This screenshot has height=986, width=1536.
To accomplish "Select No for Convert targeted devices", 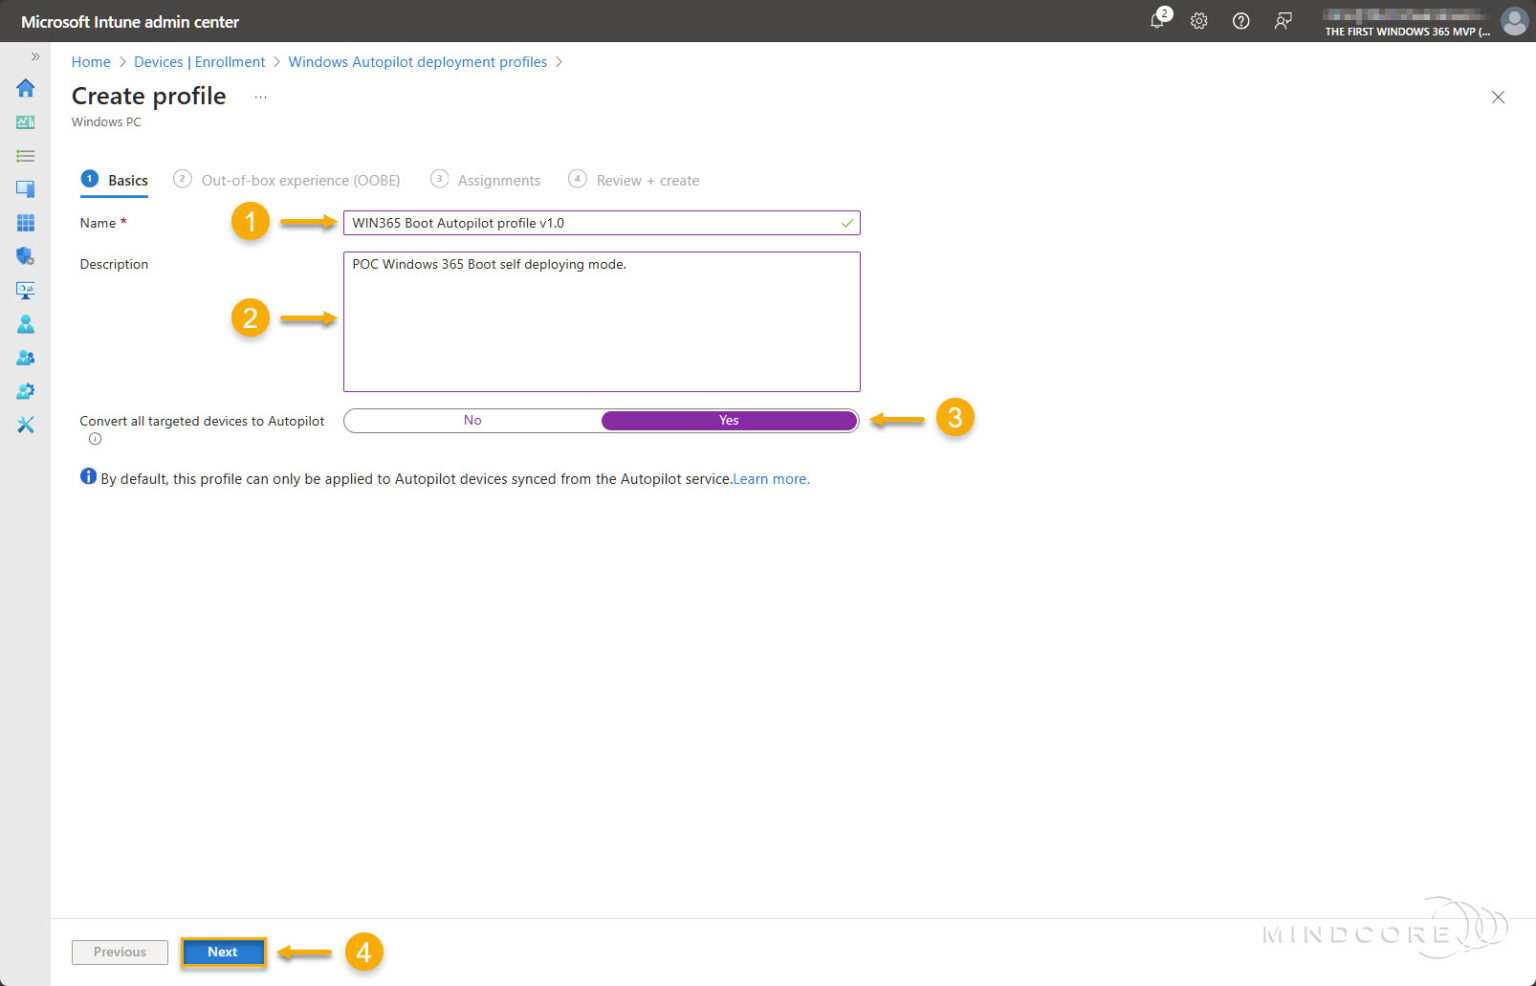I will (x=472, y=421).
